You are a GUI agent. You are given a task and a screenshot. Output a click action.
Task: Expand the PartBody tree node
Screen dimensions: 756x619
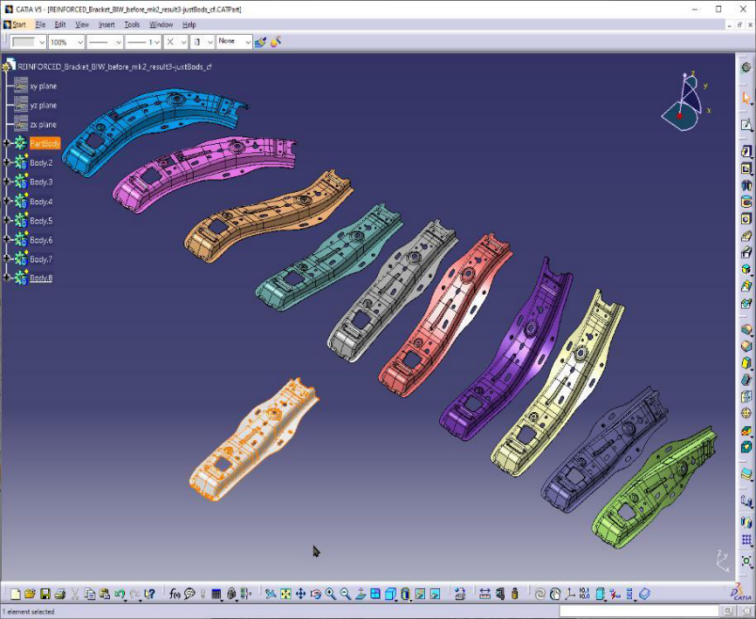[x=6, y=144]
